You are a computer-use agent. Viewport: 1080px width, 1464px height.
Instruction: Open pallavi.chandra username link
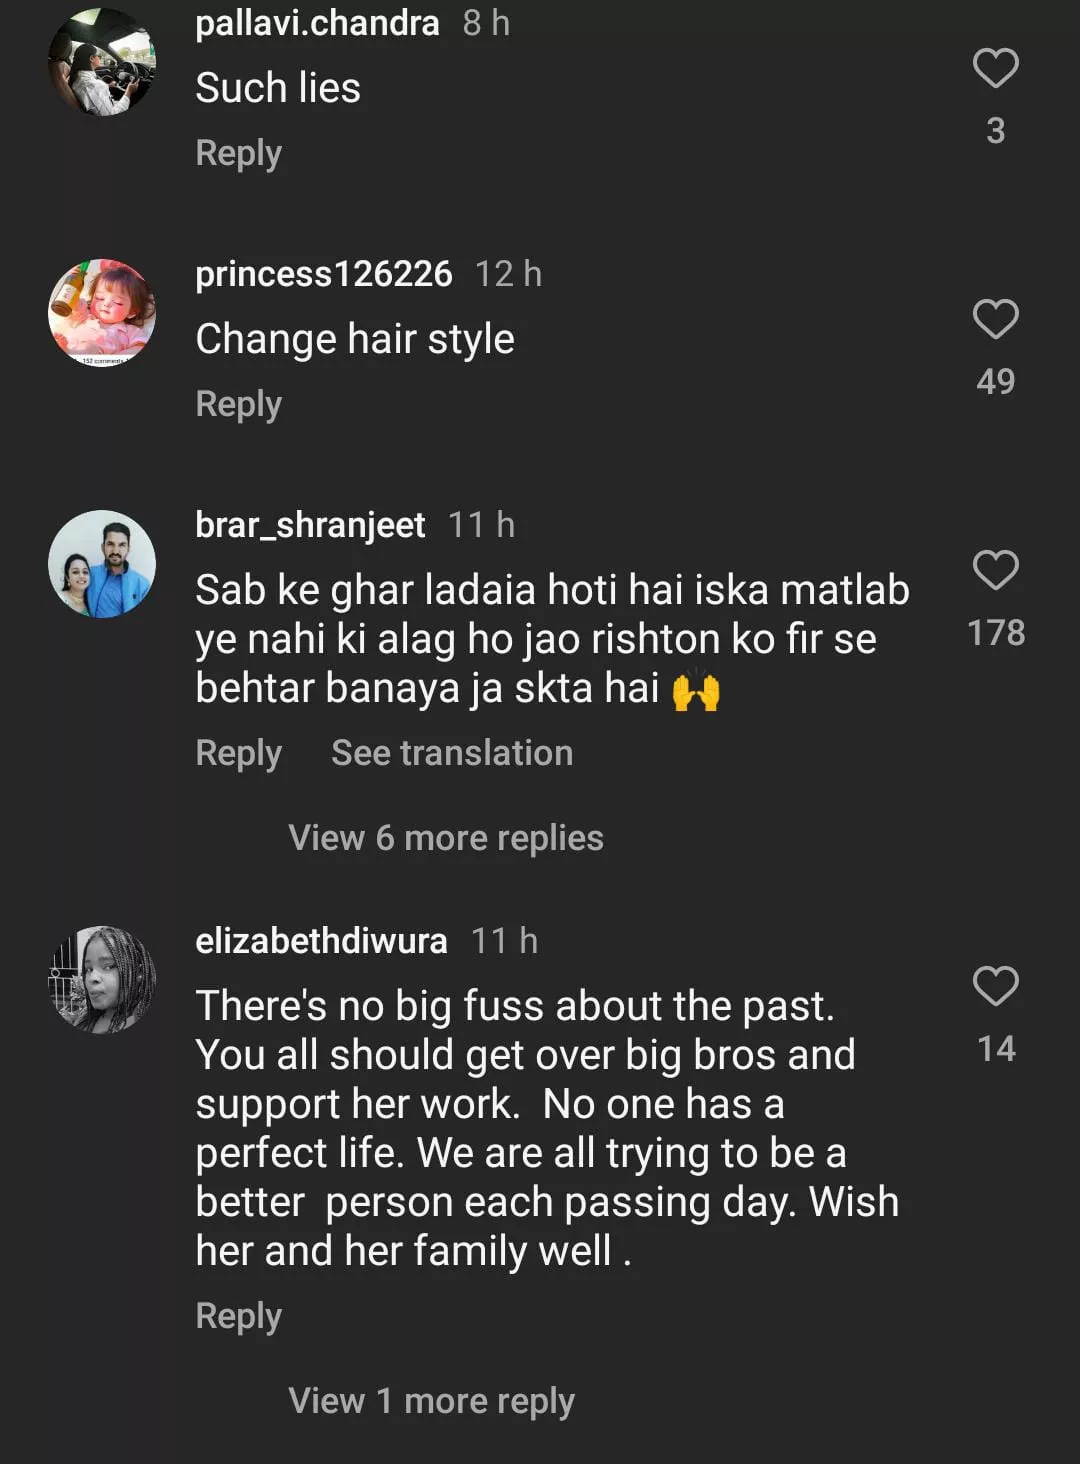(x=317, y=23)
